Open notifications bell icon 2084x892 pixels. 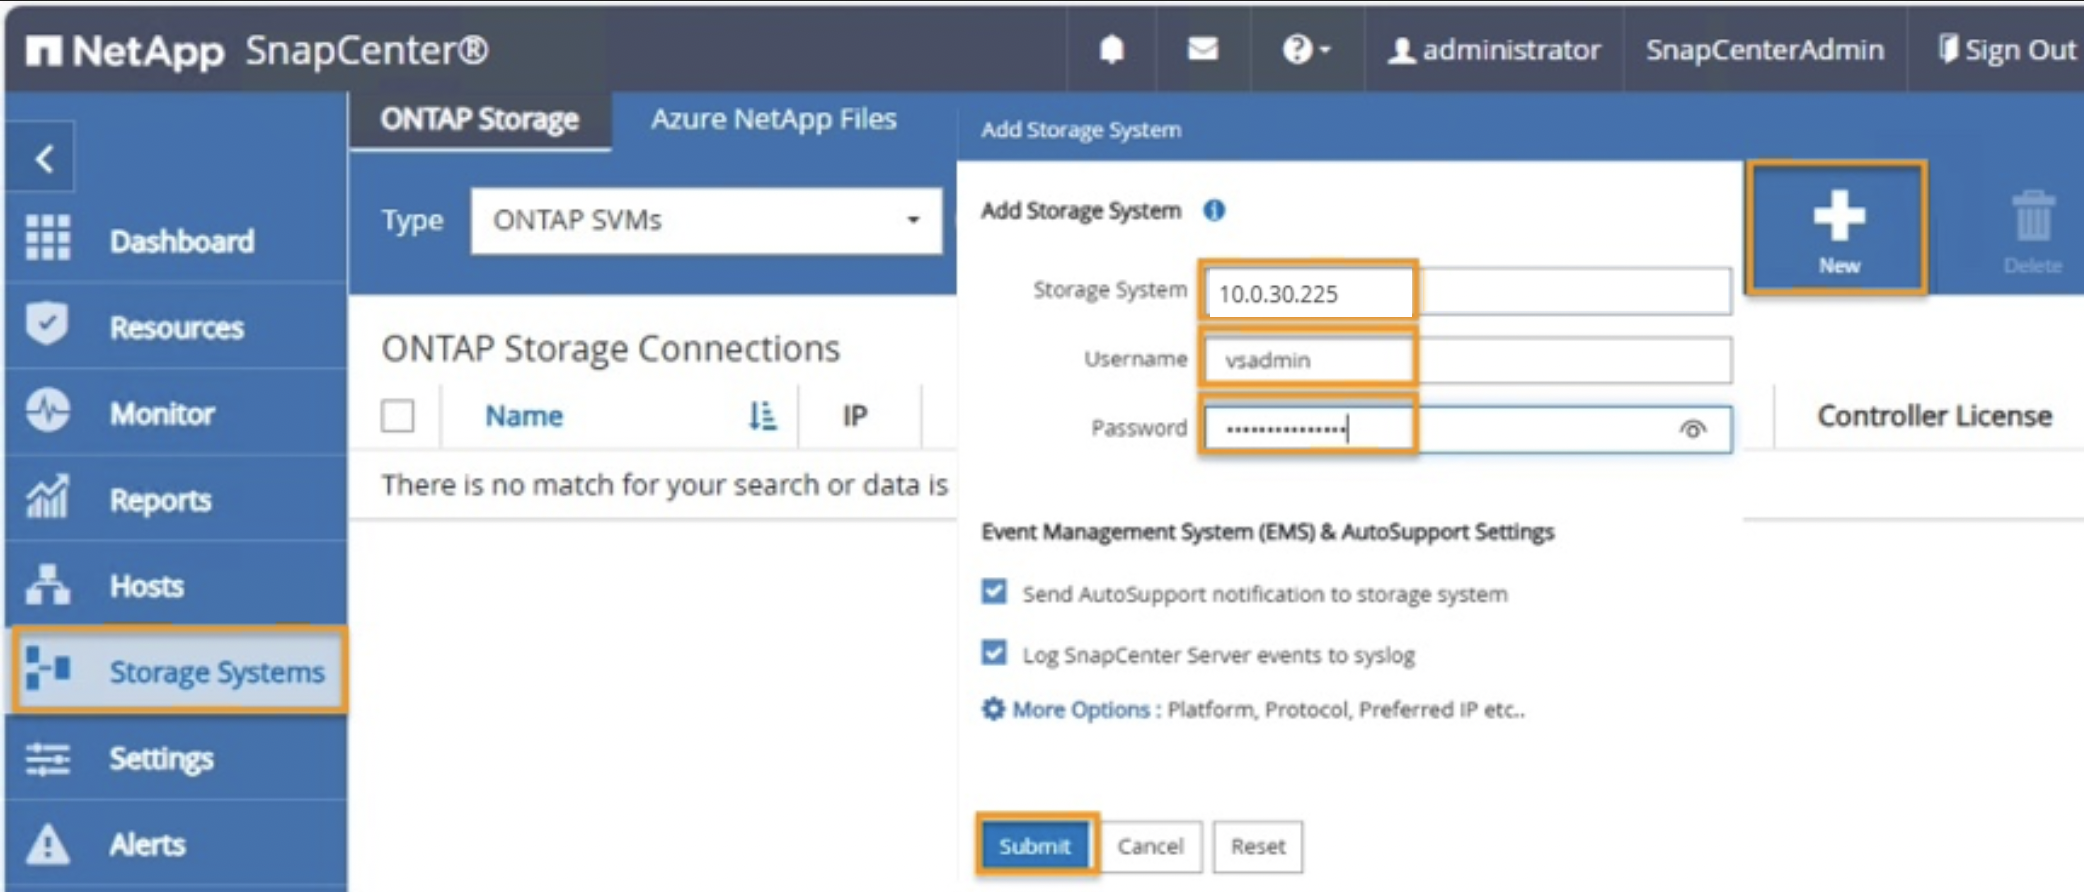[x=1111, y=49]
